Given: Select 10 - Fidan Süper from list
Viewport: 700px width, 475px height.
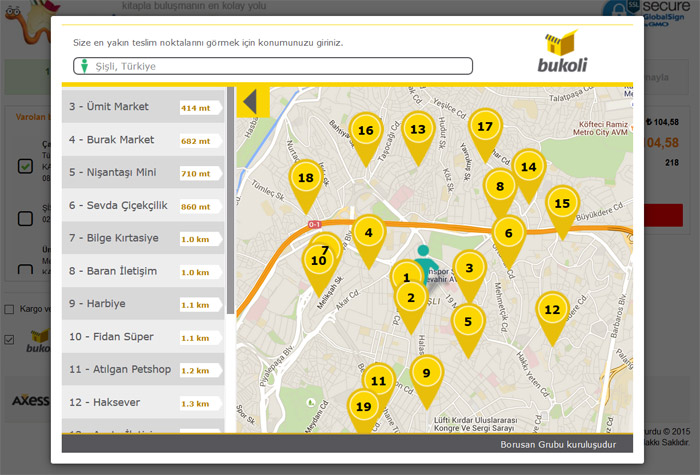Looking at the screenshot, I should click(143, 337).
